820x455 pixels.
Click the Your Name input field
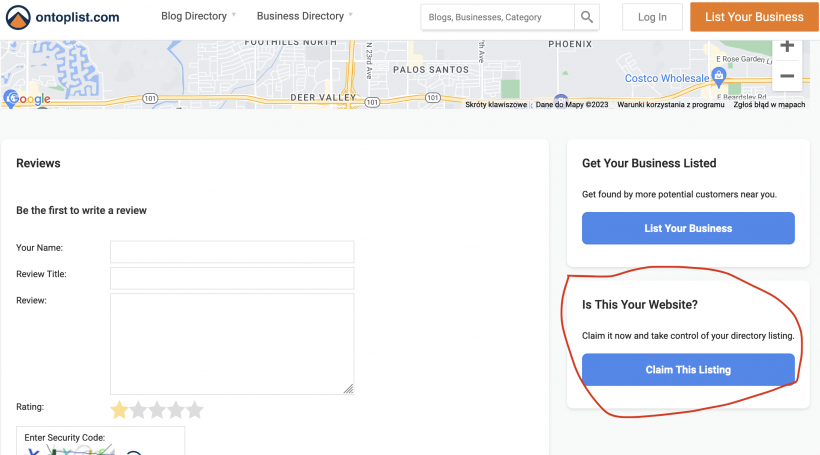click(232, 252)
